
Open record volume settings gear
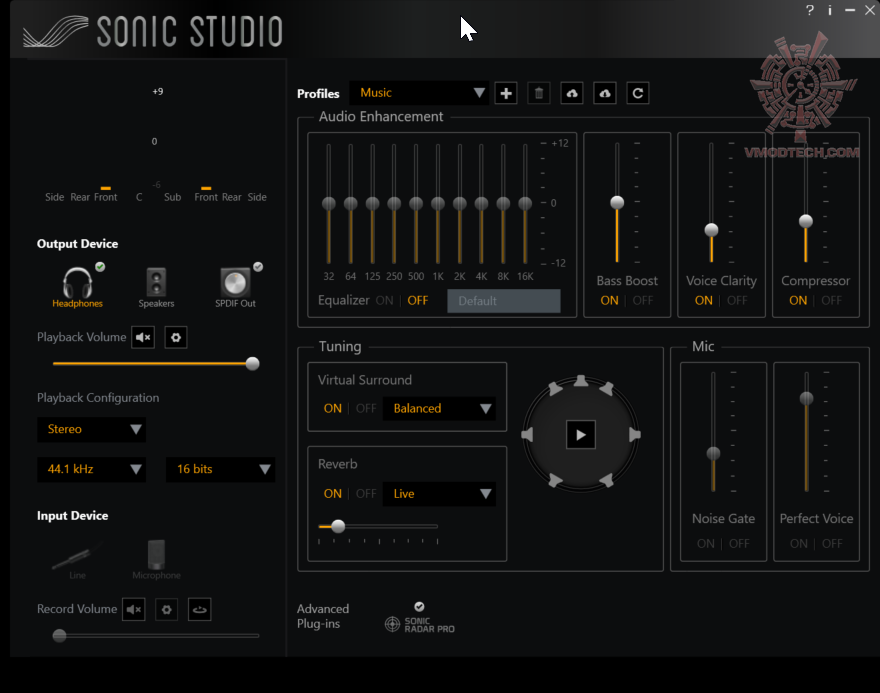tap(167, 609)
